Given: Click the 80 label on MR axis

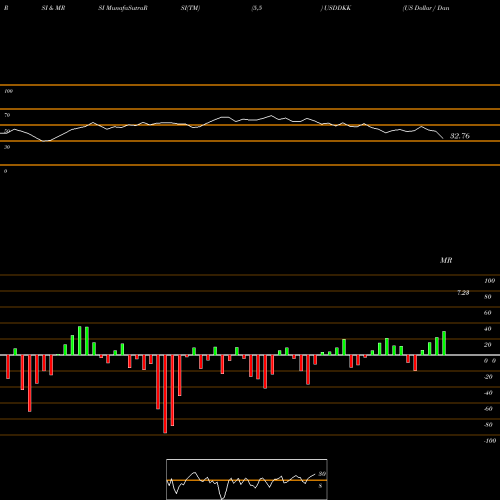Looking at the screenshot, I should click(x=488, y=297).
